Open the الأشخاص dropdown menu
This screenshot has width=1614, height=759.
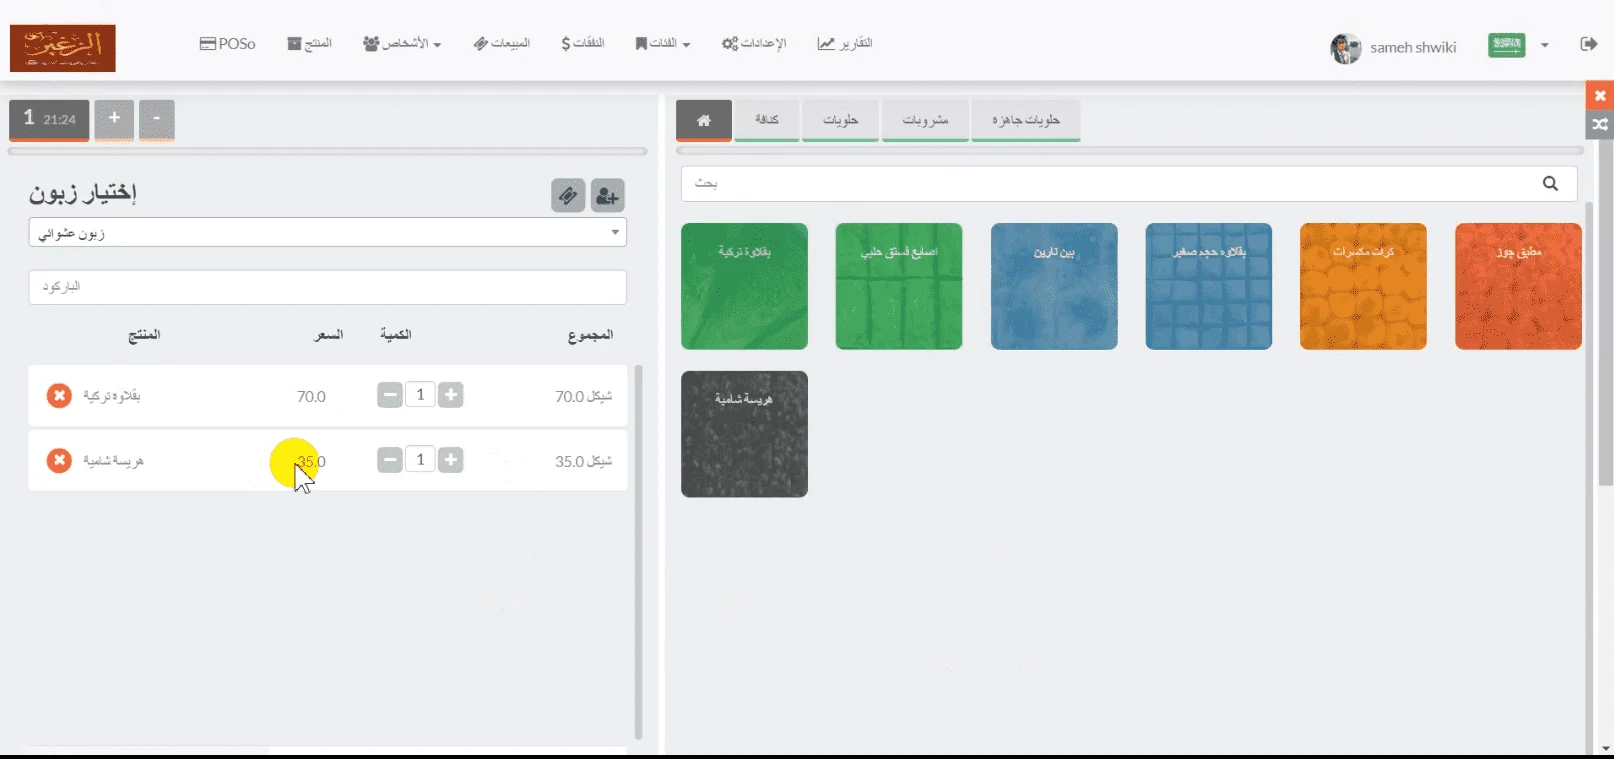(x=402, y=44)
